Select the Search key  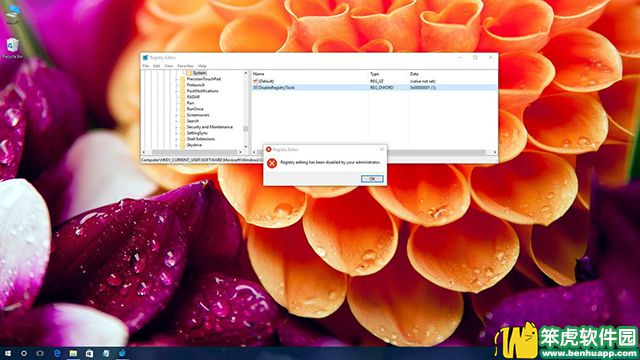[x=193, y=121]
